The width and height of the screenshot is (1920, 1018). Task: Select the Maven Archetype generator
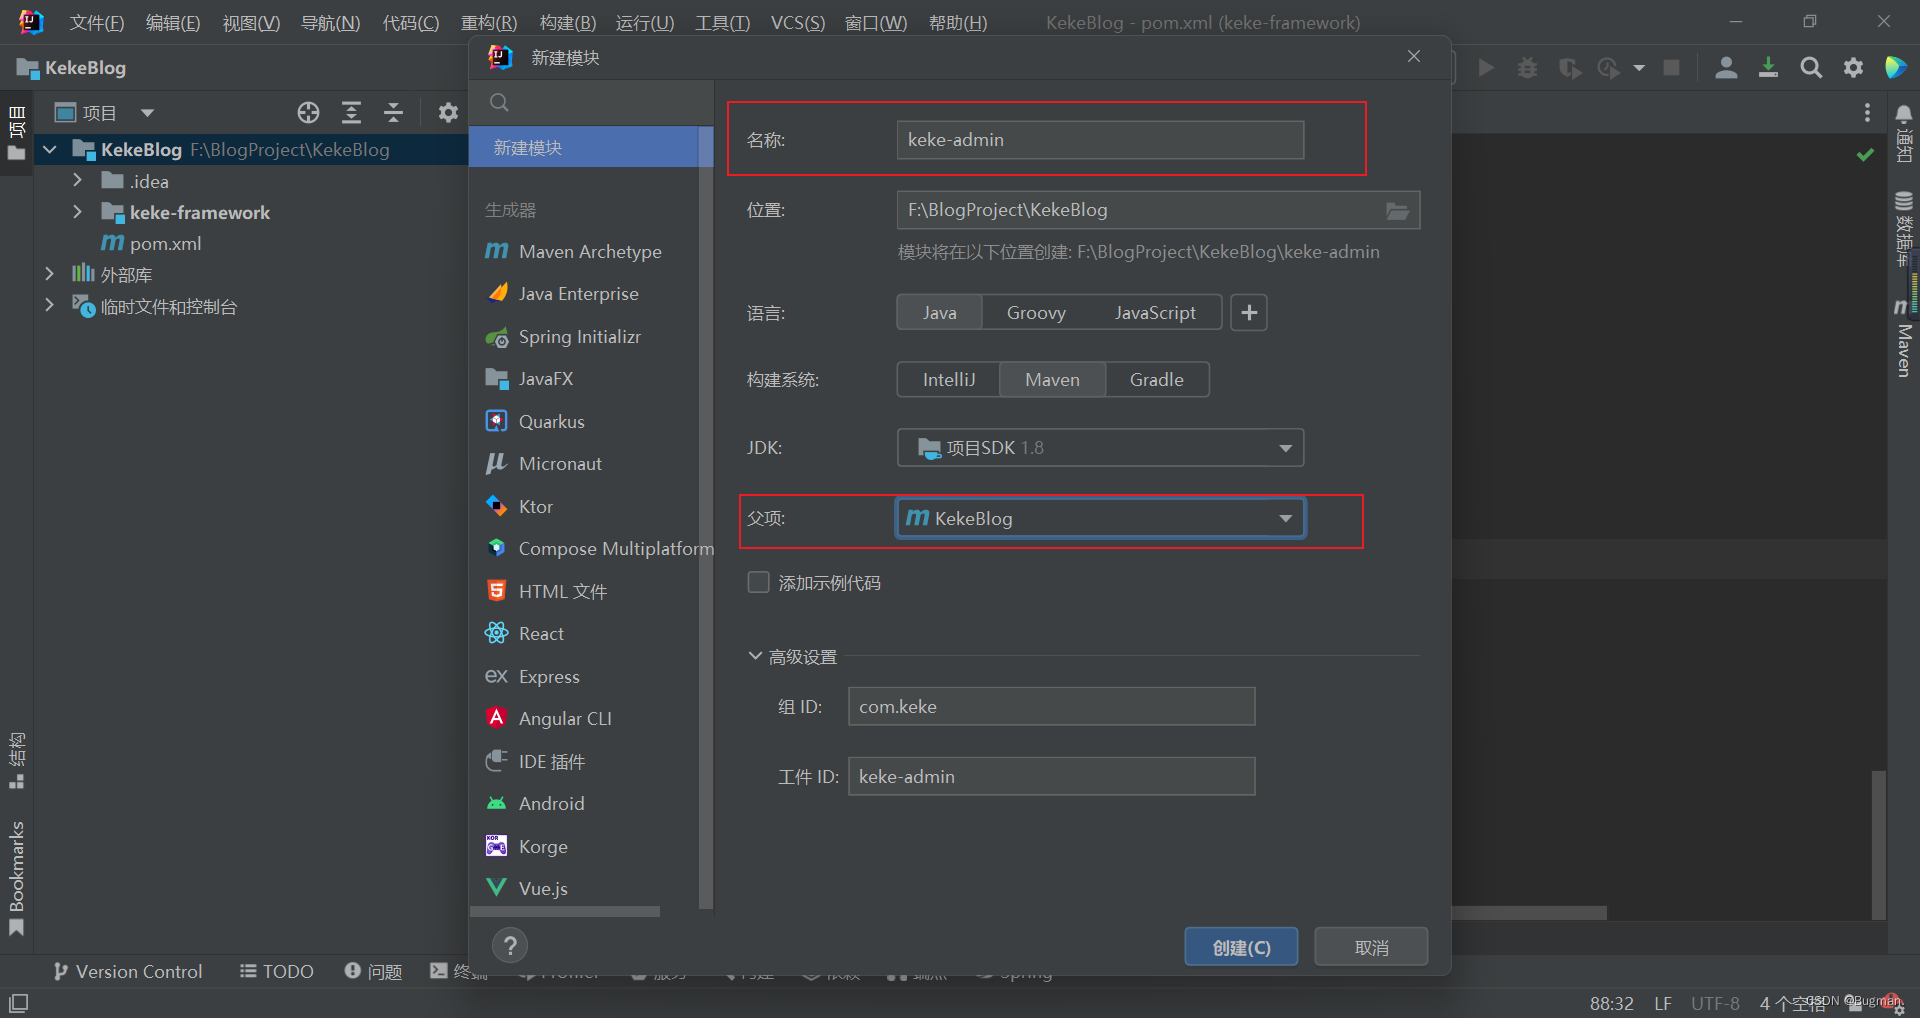(x=590, y=252)
